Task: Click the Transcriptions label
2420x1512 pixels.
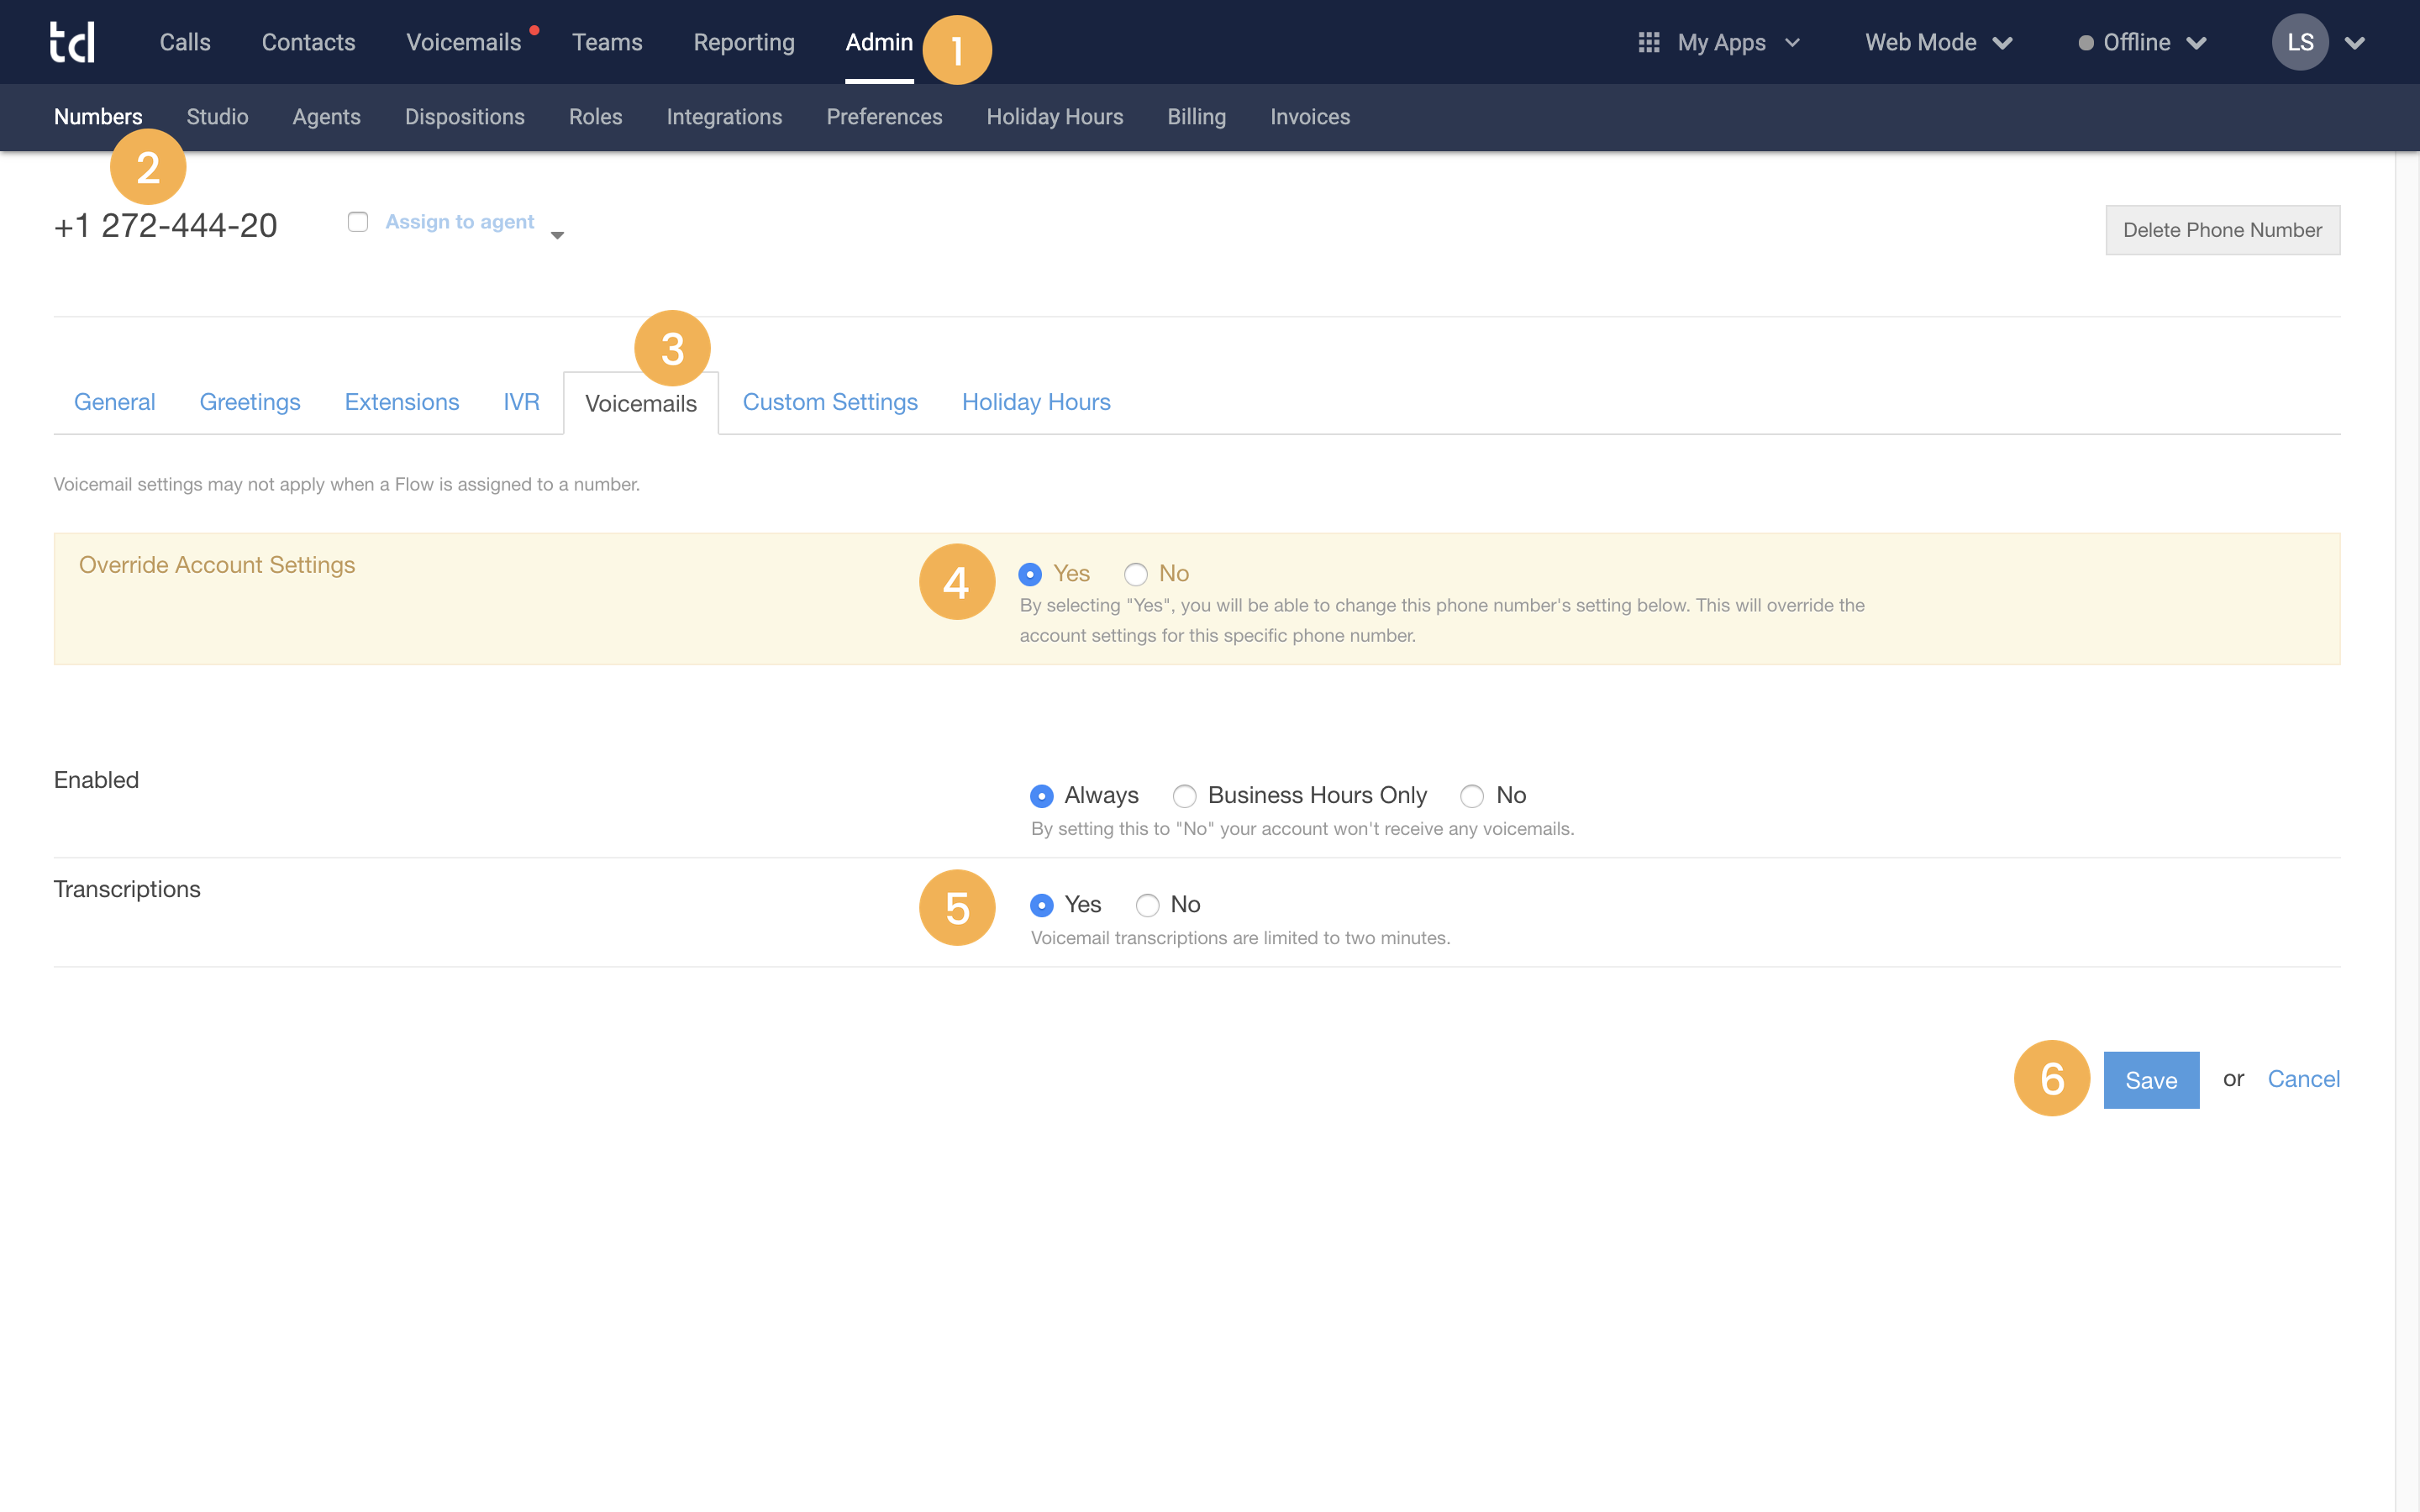Action: tap(127, 889)
